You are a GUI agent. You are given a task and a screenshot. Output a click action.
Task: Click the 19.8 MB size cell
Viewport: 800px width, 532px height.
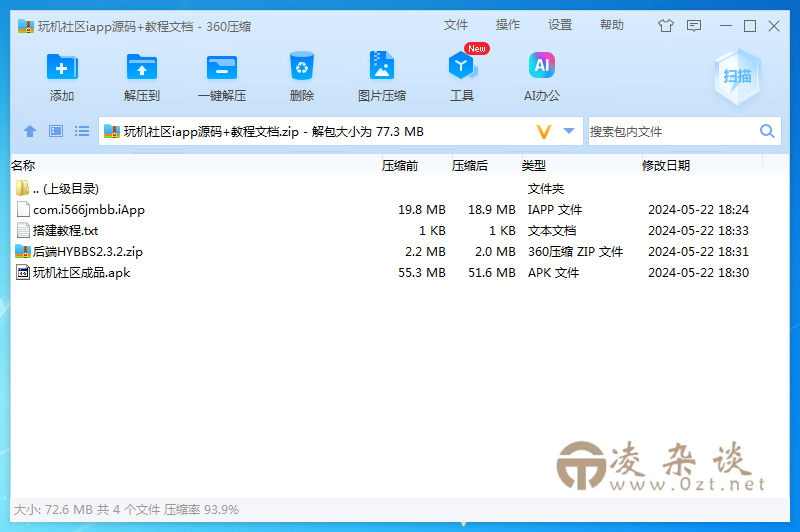tap(421, 210)
